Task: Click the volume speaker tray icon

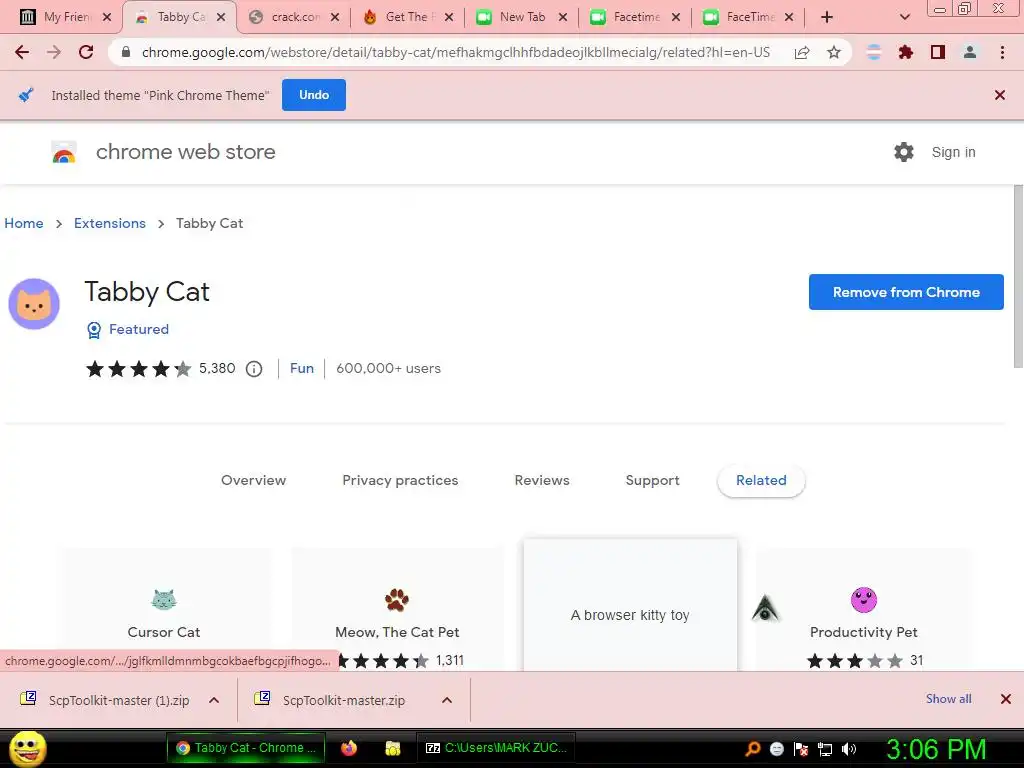Action: coord(849,749)
